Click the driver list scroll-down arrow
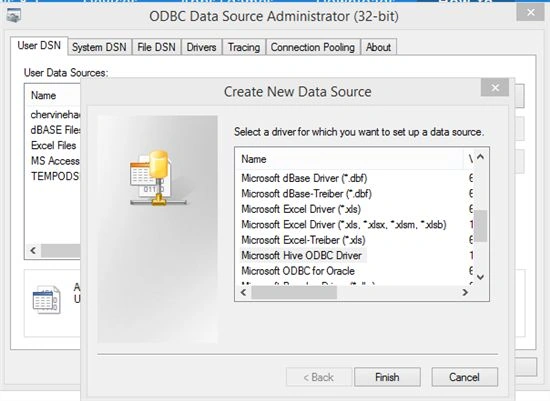This screenshot has height=401, width=550. 480,277
